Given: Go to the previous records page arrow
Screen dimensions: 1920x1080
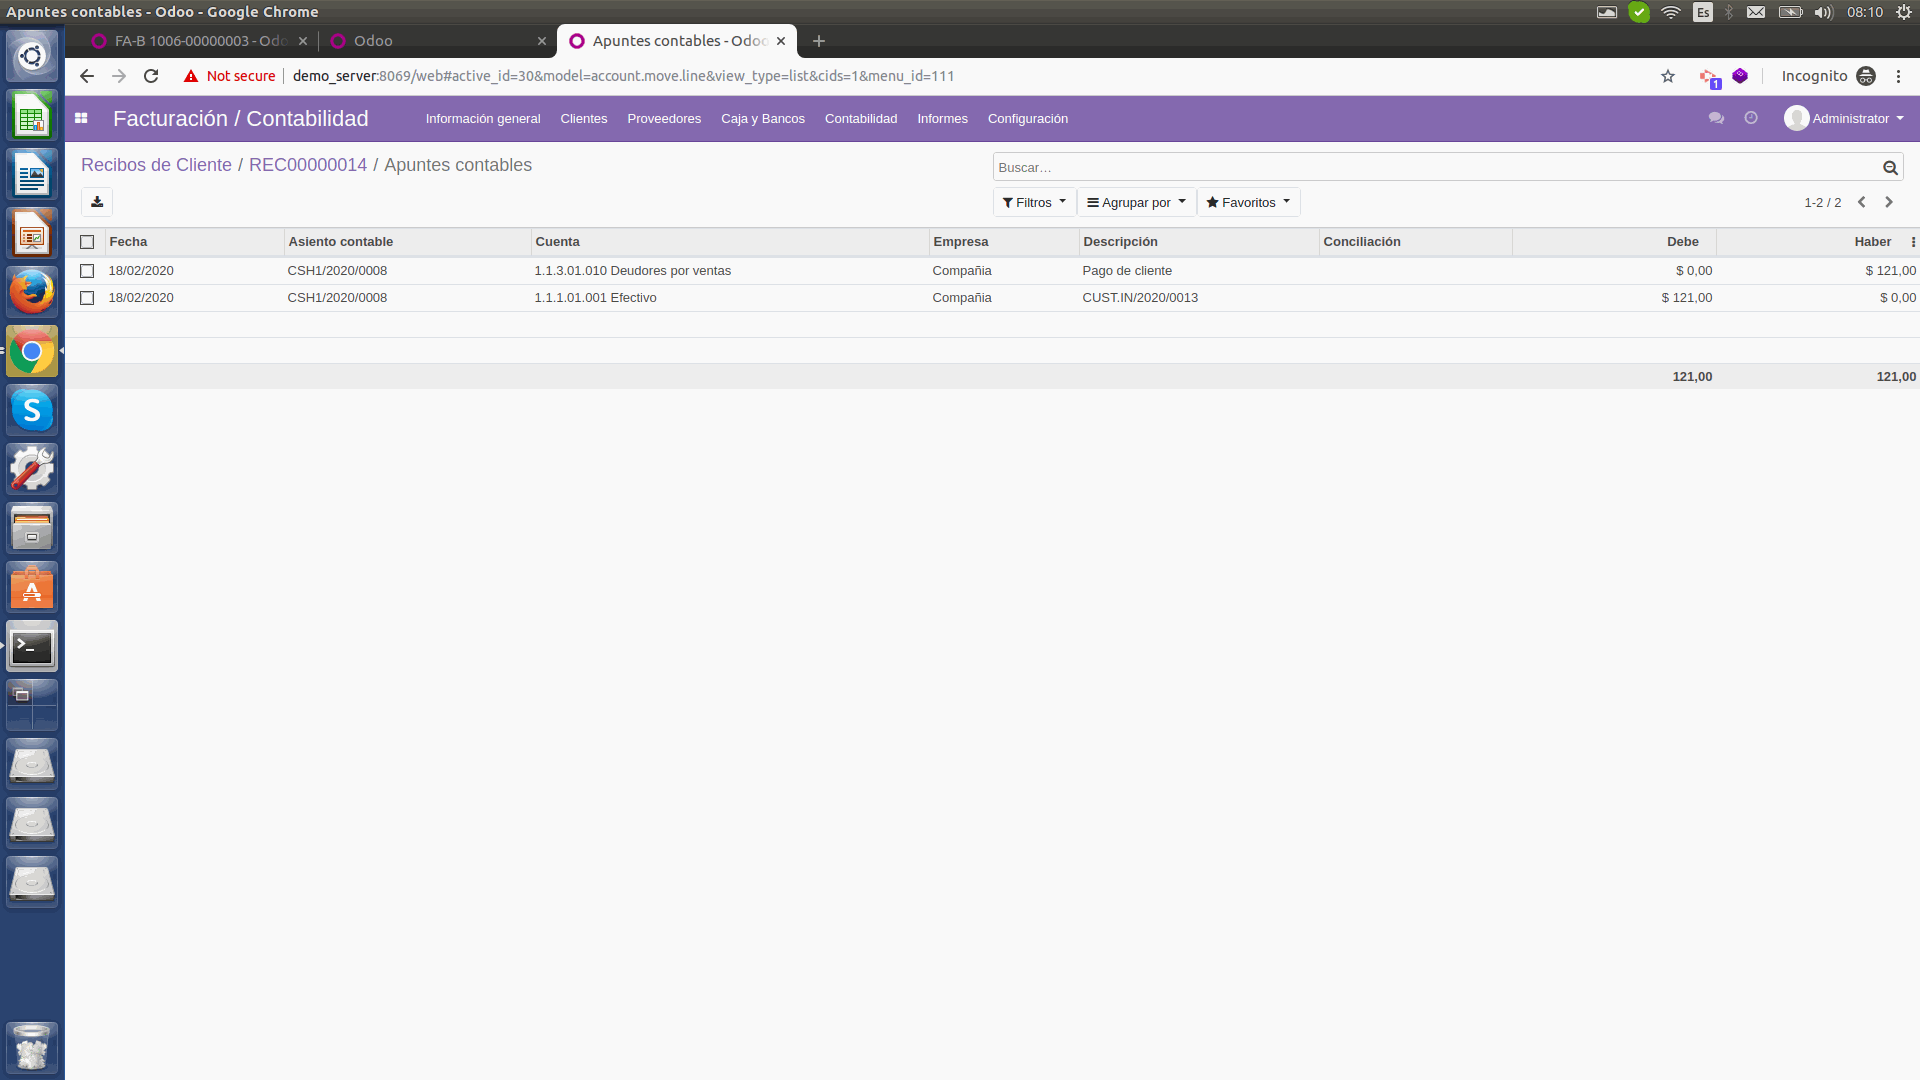Looking at the screenshot, I should pyautogui.click(x=1862, y=202).
